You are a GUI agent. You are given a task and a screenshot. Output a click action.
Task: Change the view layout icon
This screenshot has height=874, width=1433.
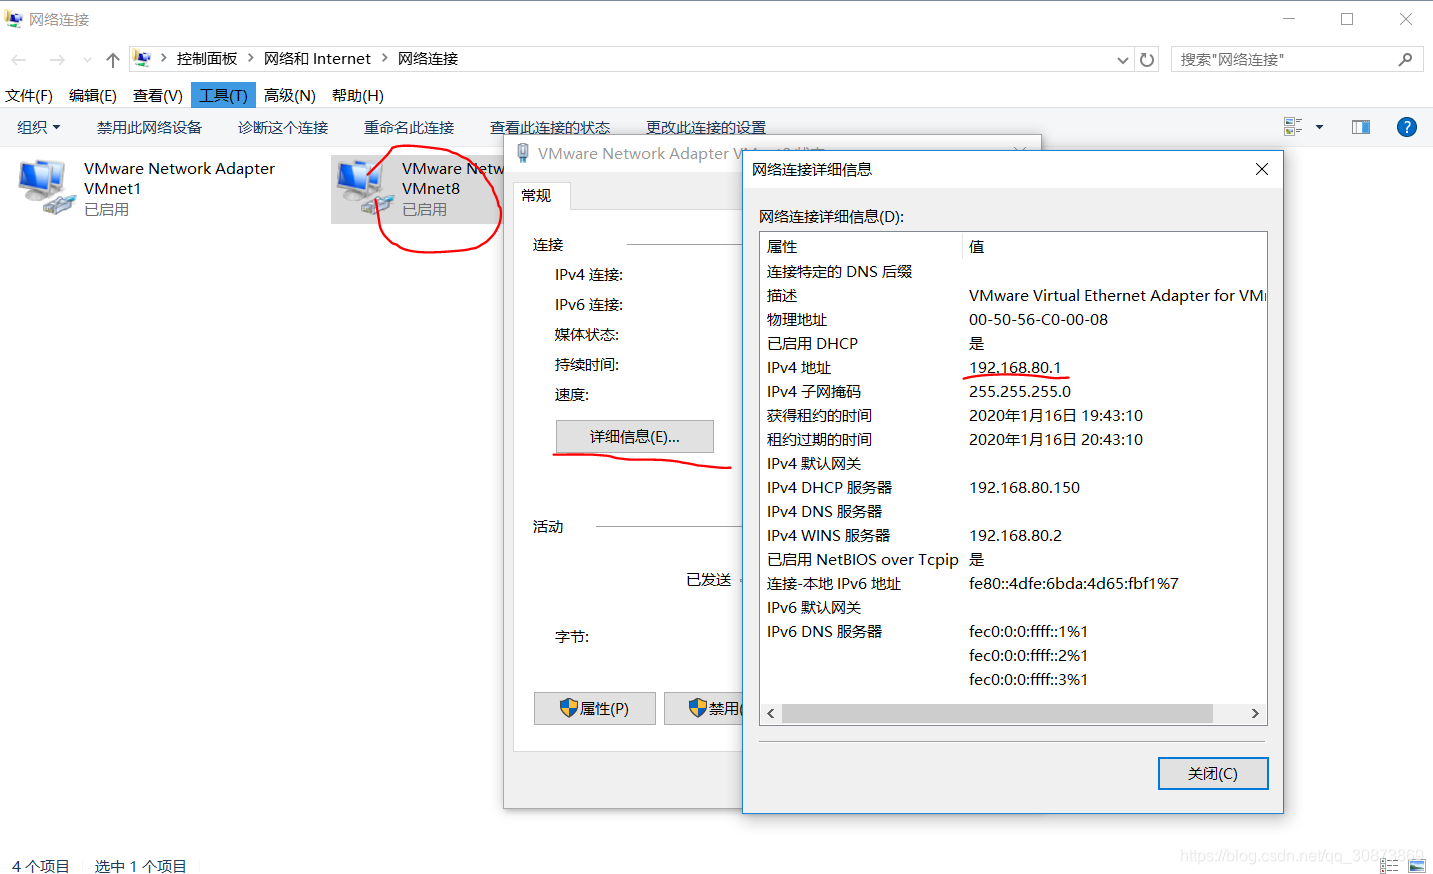[x=1293, y=127]
